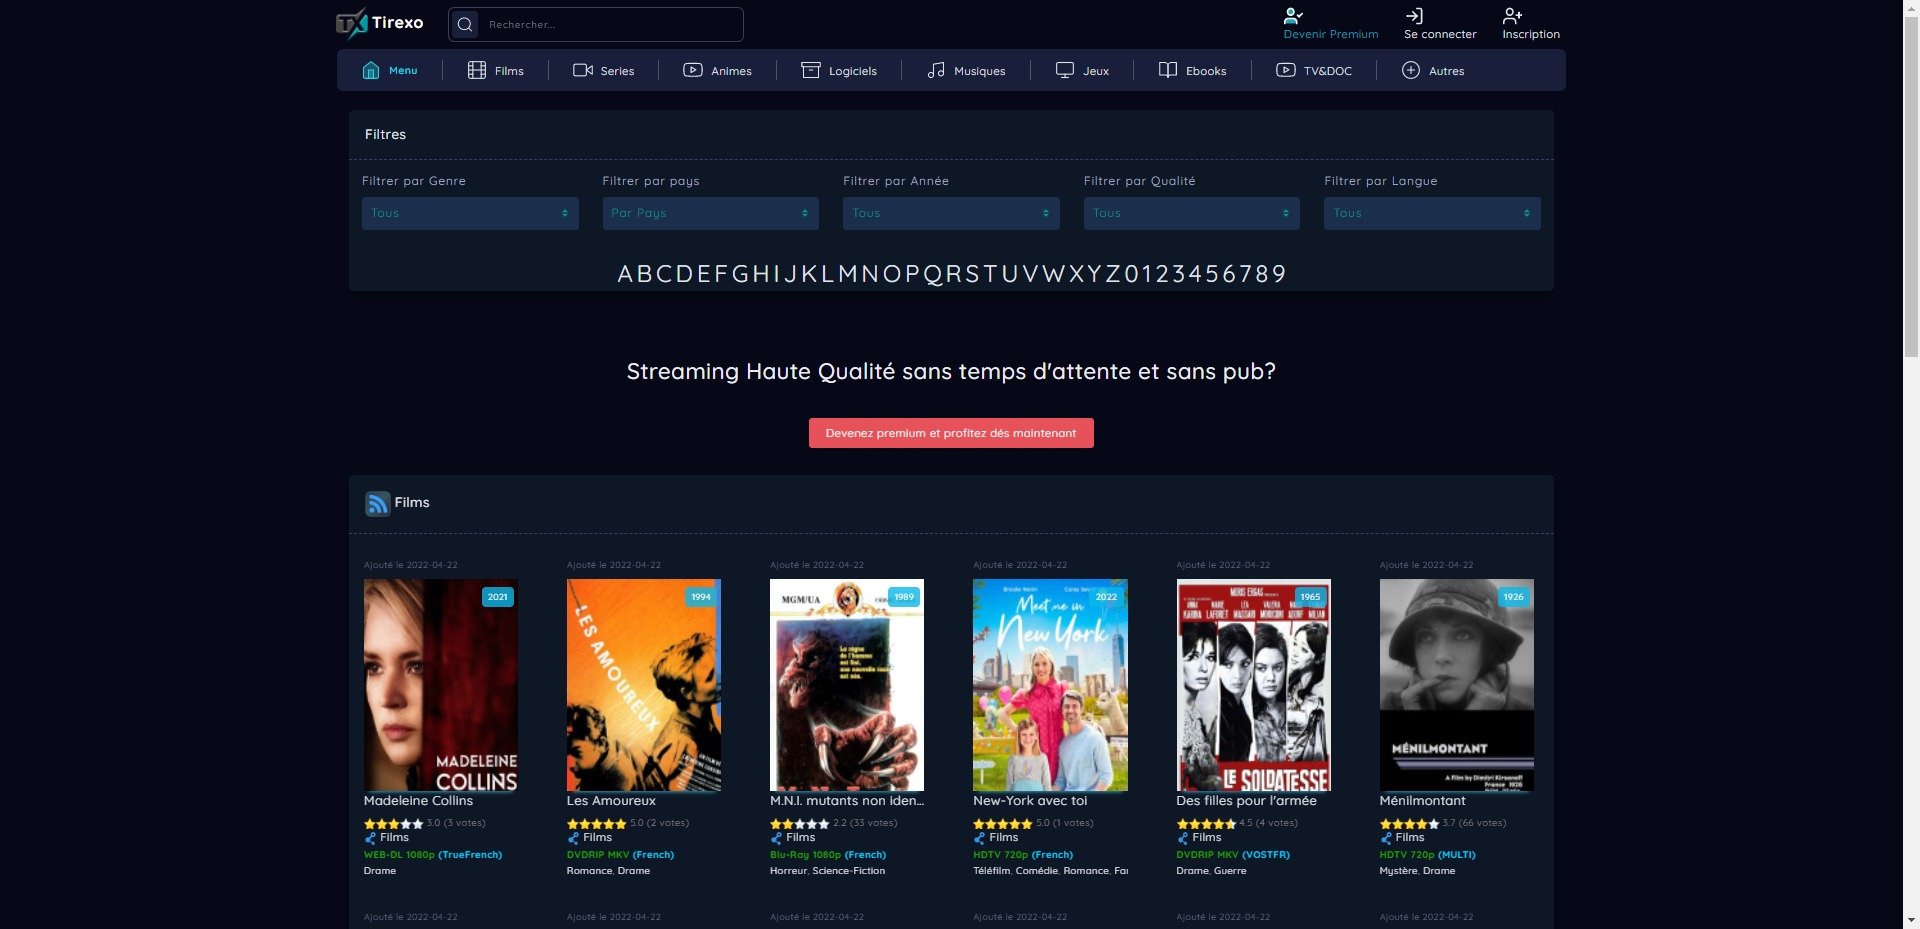This screenshot has height=929, width=1920.
Task: Open the letter M alphabet filter
Action: [846, 273]
